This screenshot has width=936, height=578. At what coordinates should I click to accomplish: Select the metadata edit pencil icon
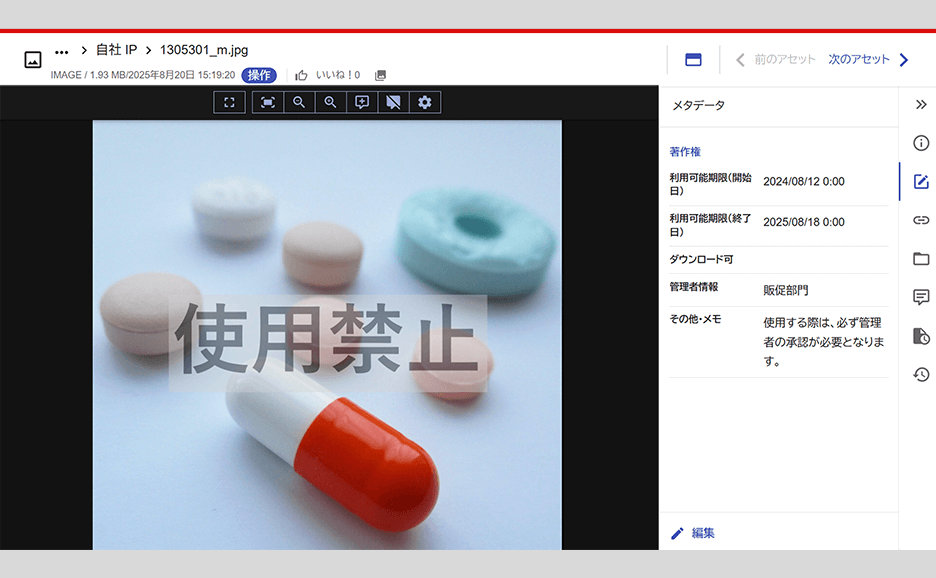920,181
